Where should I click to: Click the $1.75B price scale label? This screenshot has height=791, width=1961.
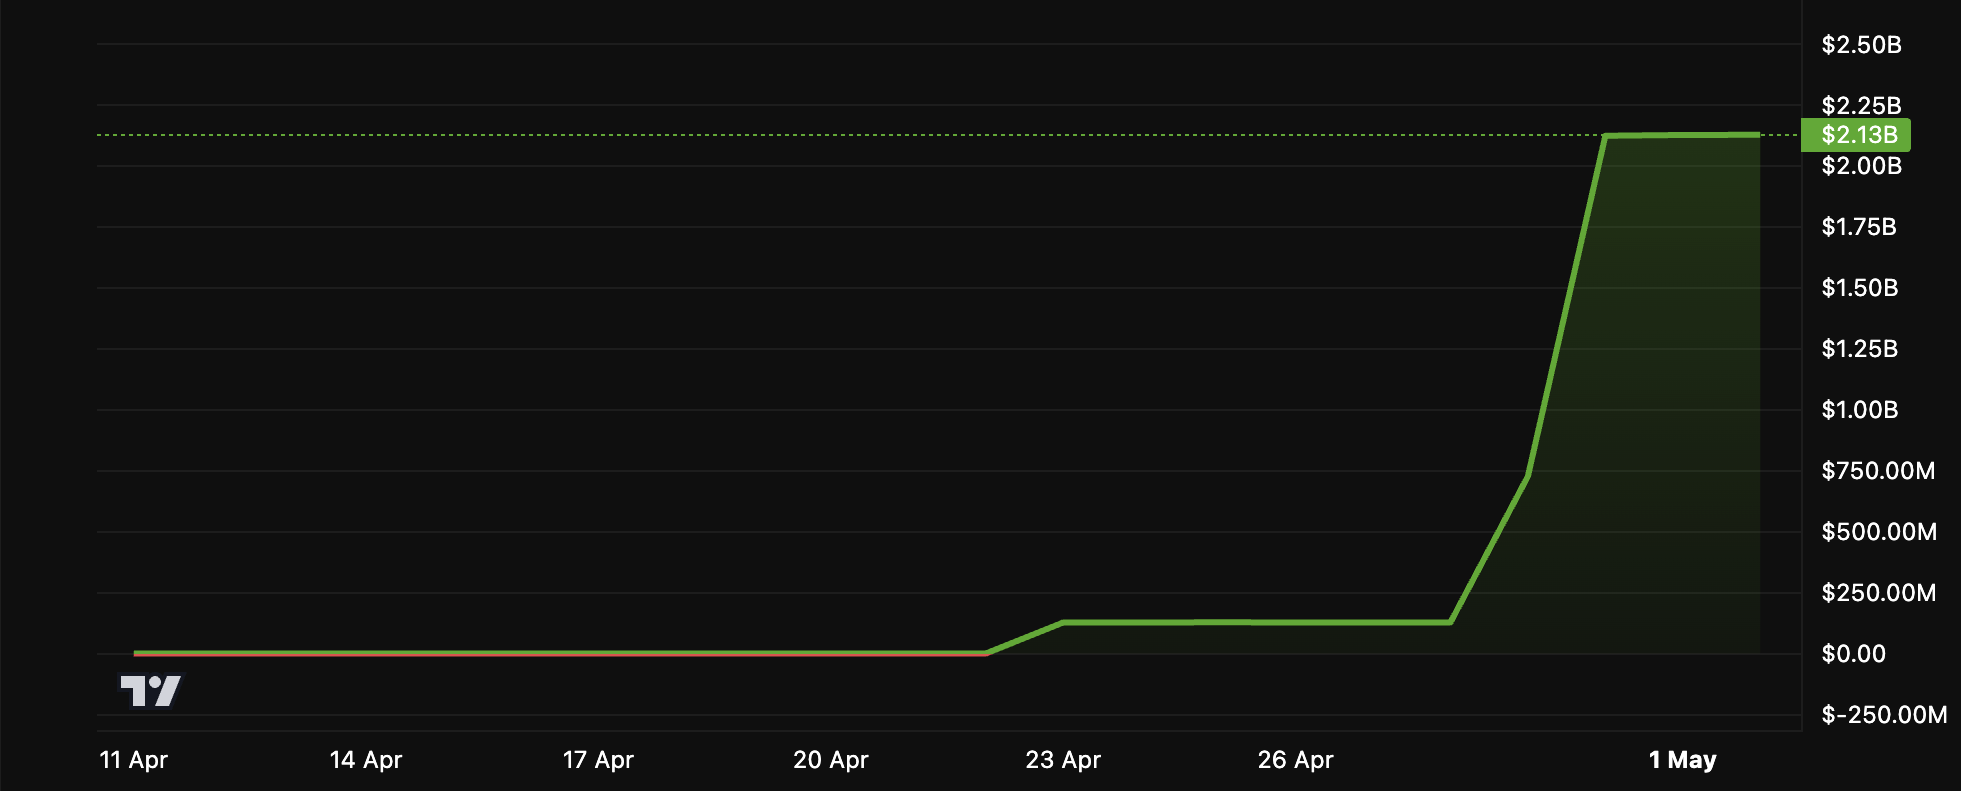click(x=1859, y=227)
